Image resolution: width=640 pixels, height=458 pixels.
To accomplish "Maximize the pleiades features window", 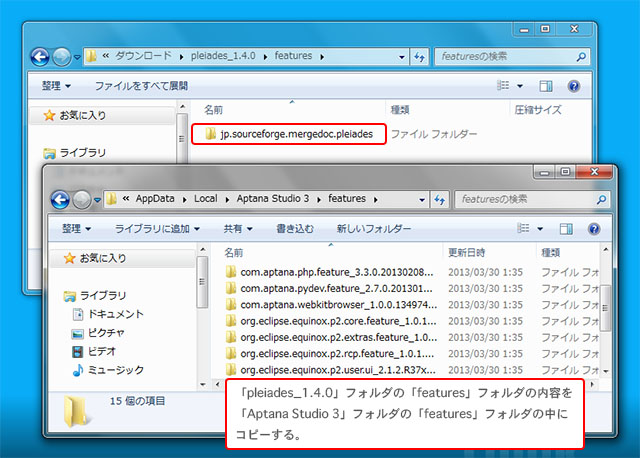I will [x=545, y=29].
